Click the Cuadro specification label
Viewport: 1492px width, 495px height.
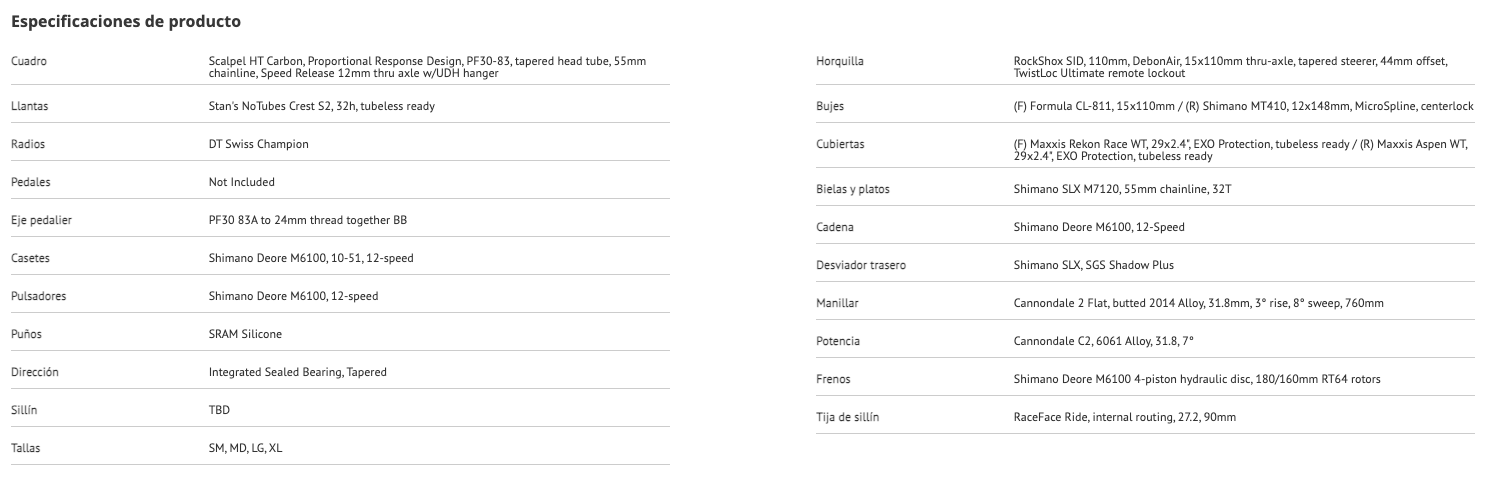click(x=29, y=62)
